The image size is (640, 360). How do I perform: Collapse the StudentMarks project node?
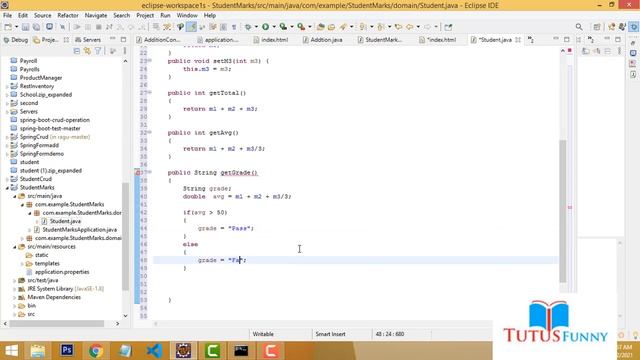7,188
